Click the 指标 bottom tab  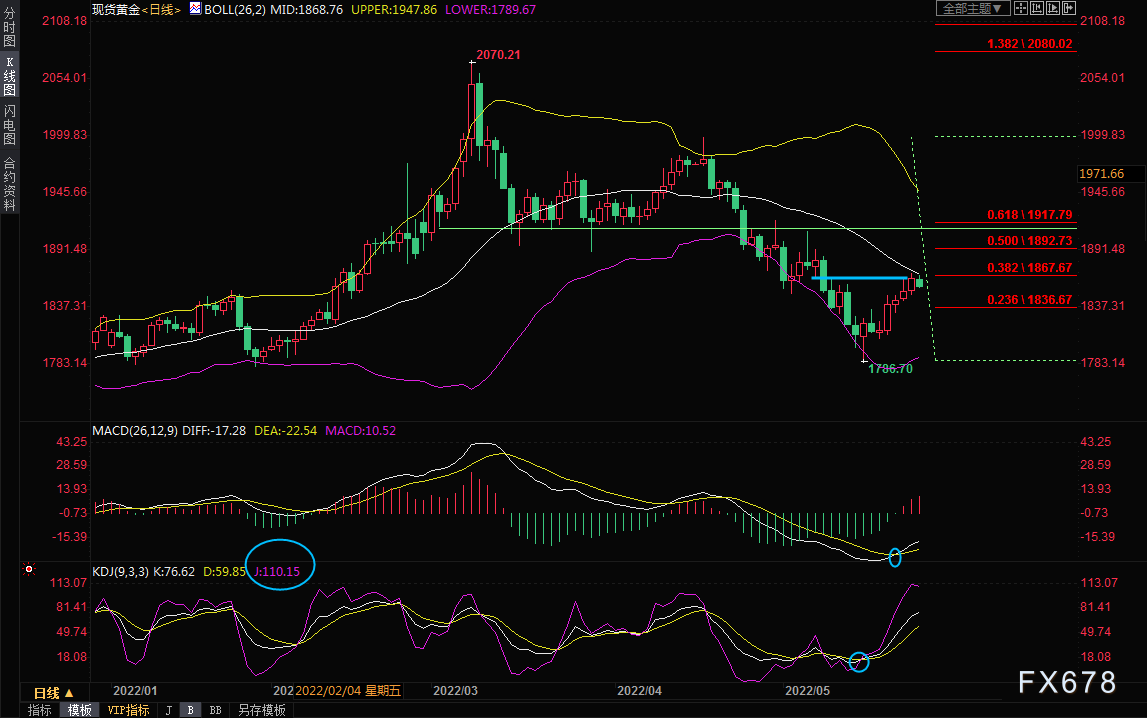[x=40, y=710]
